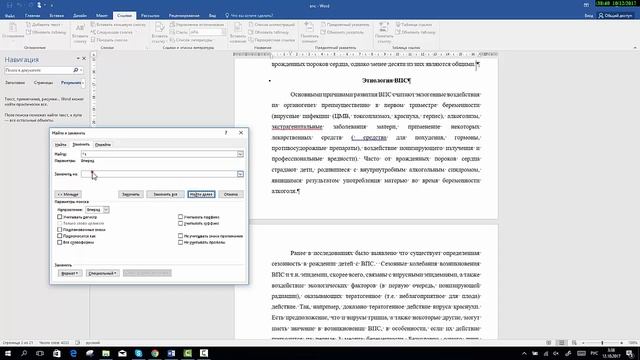Open Navigation pane options arrow
Image resolution: width=640 pixels, height=360 pixels.
[78, 59]
